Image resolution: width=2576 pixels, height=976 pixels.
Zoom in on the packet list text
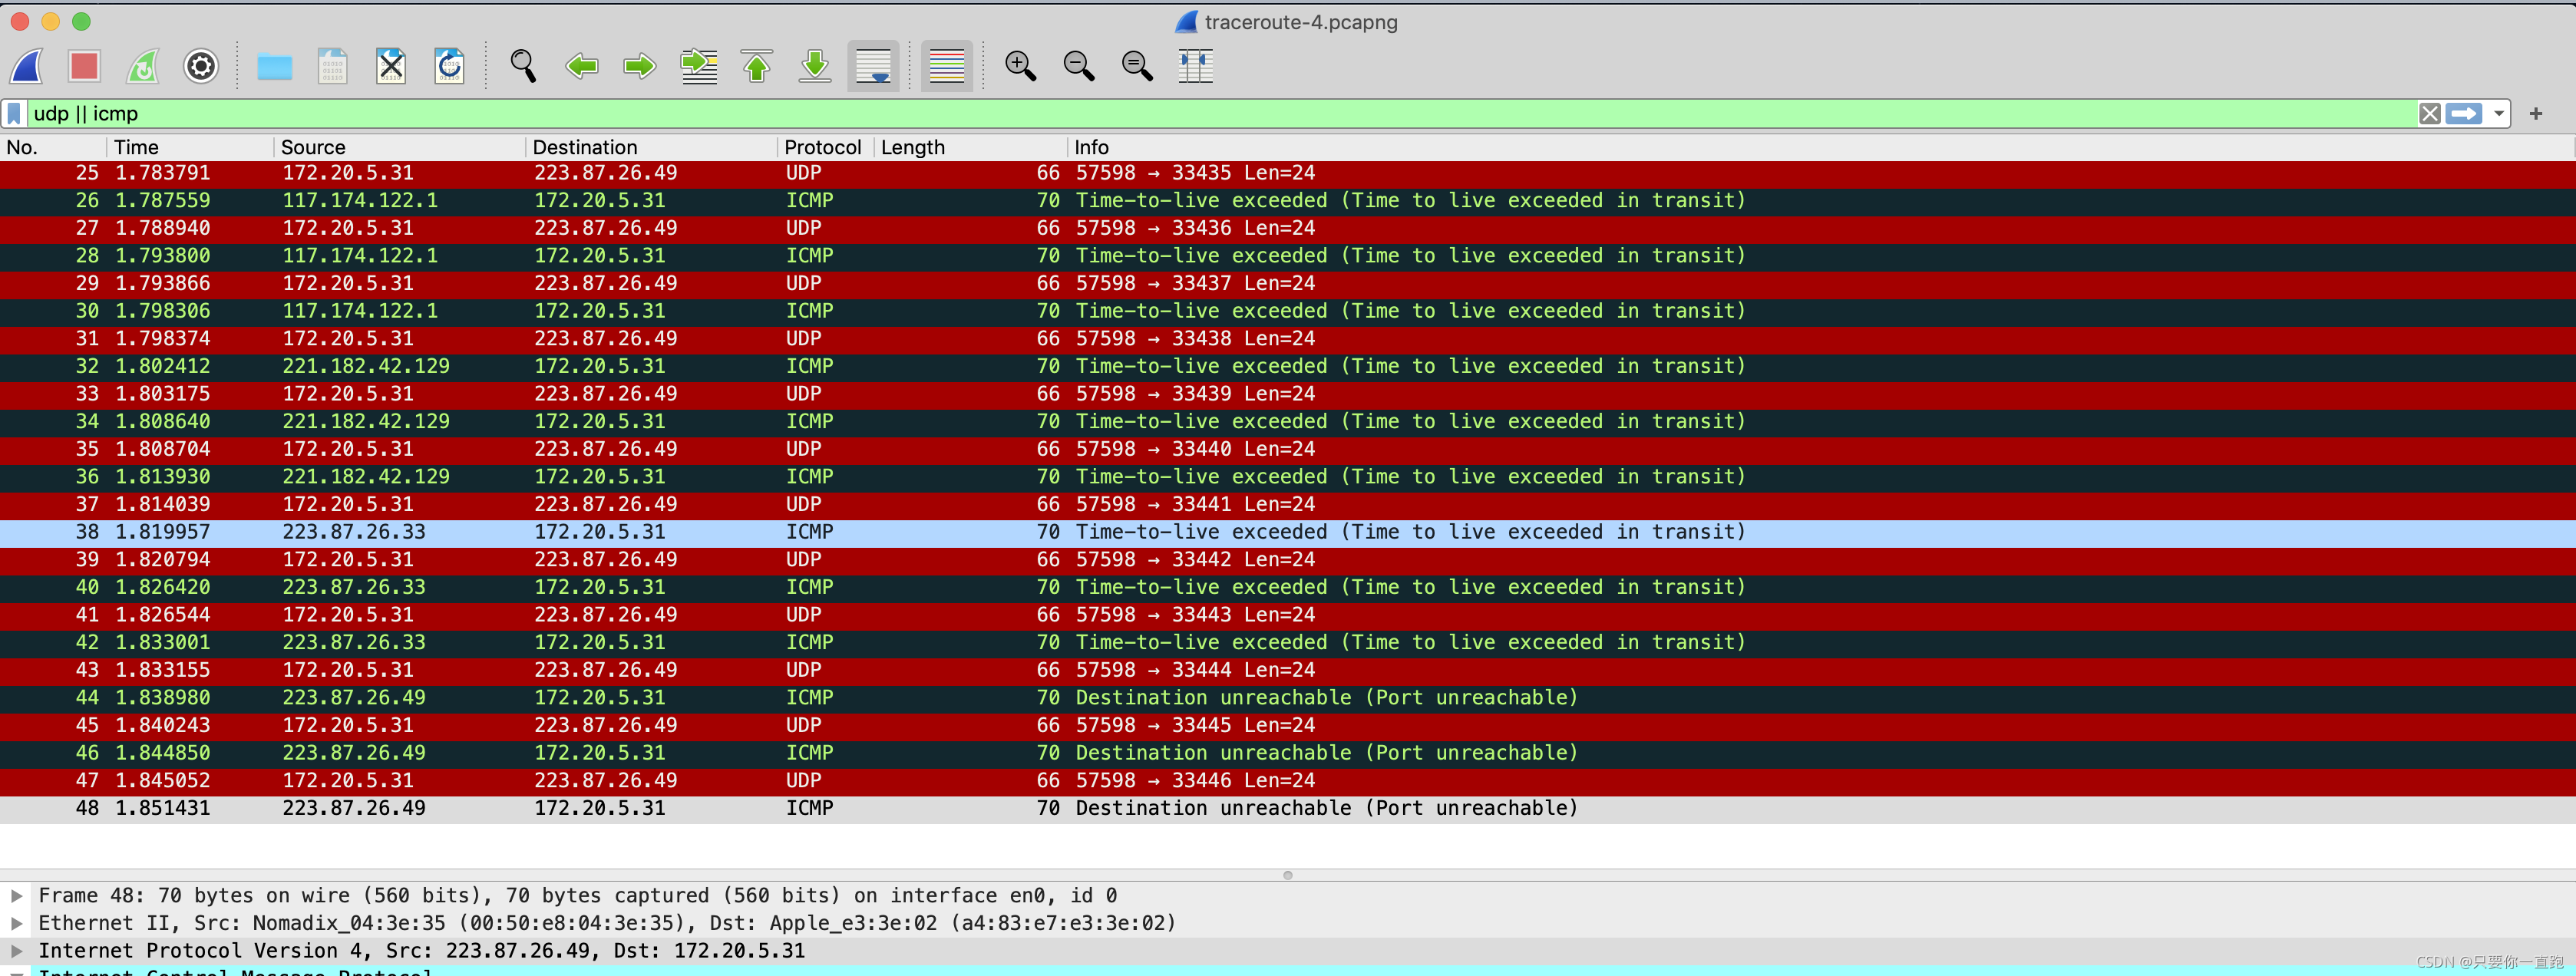1020,67
